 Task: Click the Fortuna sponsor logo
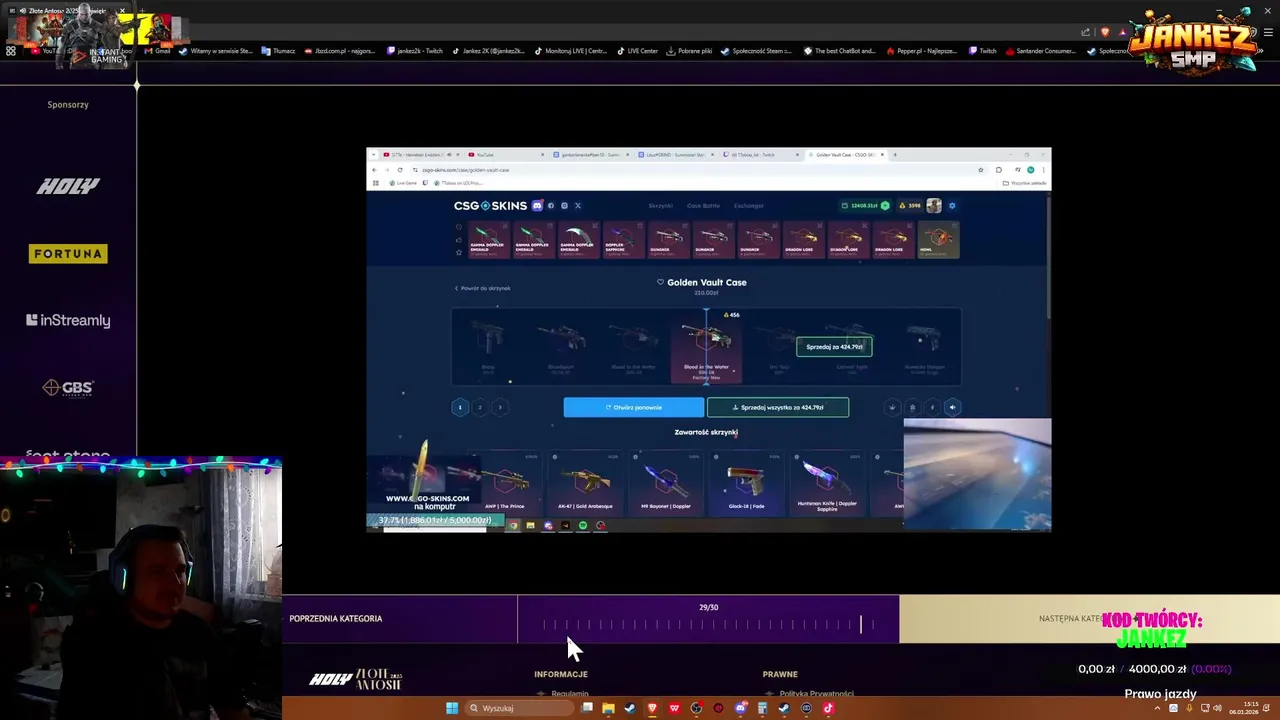coord(68,254)
